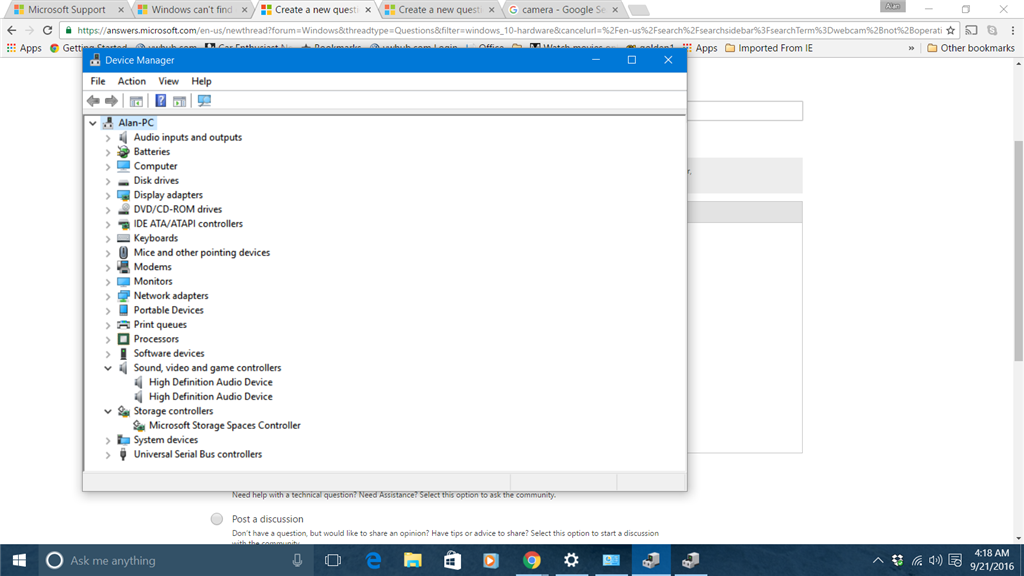
Task: Expand the Network adapters arrow
Action: click(x=108, y=296)
